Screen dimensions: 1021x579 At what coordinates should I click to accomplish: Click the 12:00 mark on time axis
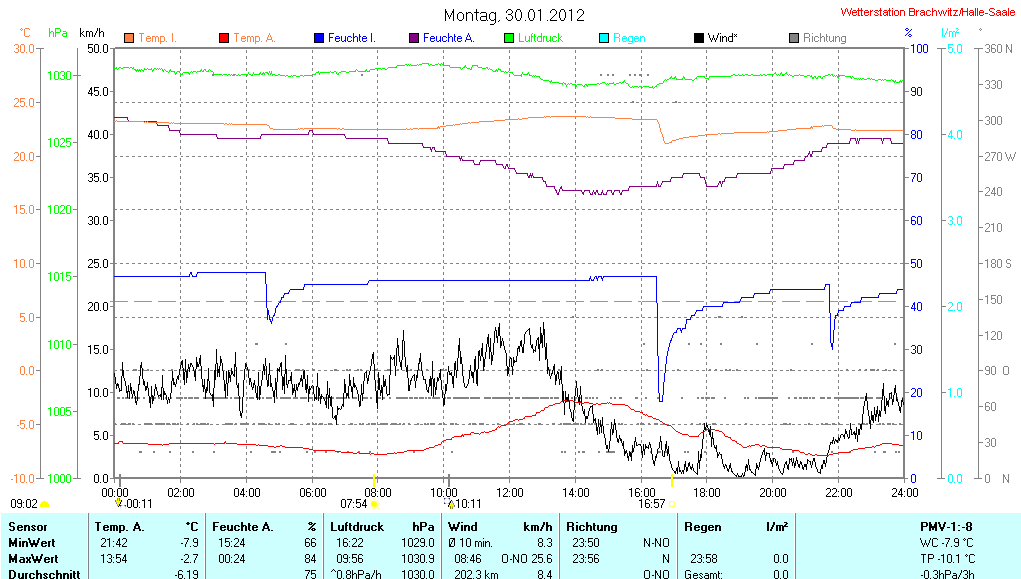coord(509,492)
